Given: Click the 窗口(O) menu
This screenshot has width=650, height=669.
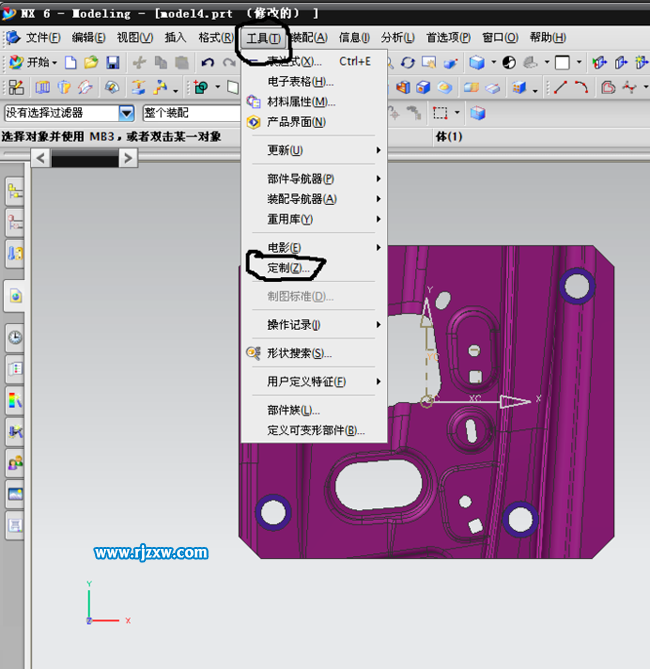Looking at the screenshot, I should click(x=500, y=38).
